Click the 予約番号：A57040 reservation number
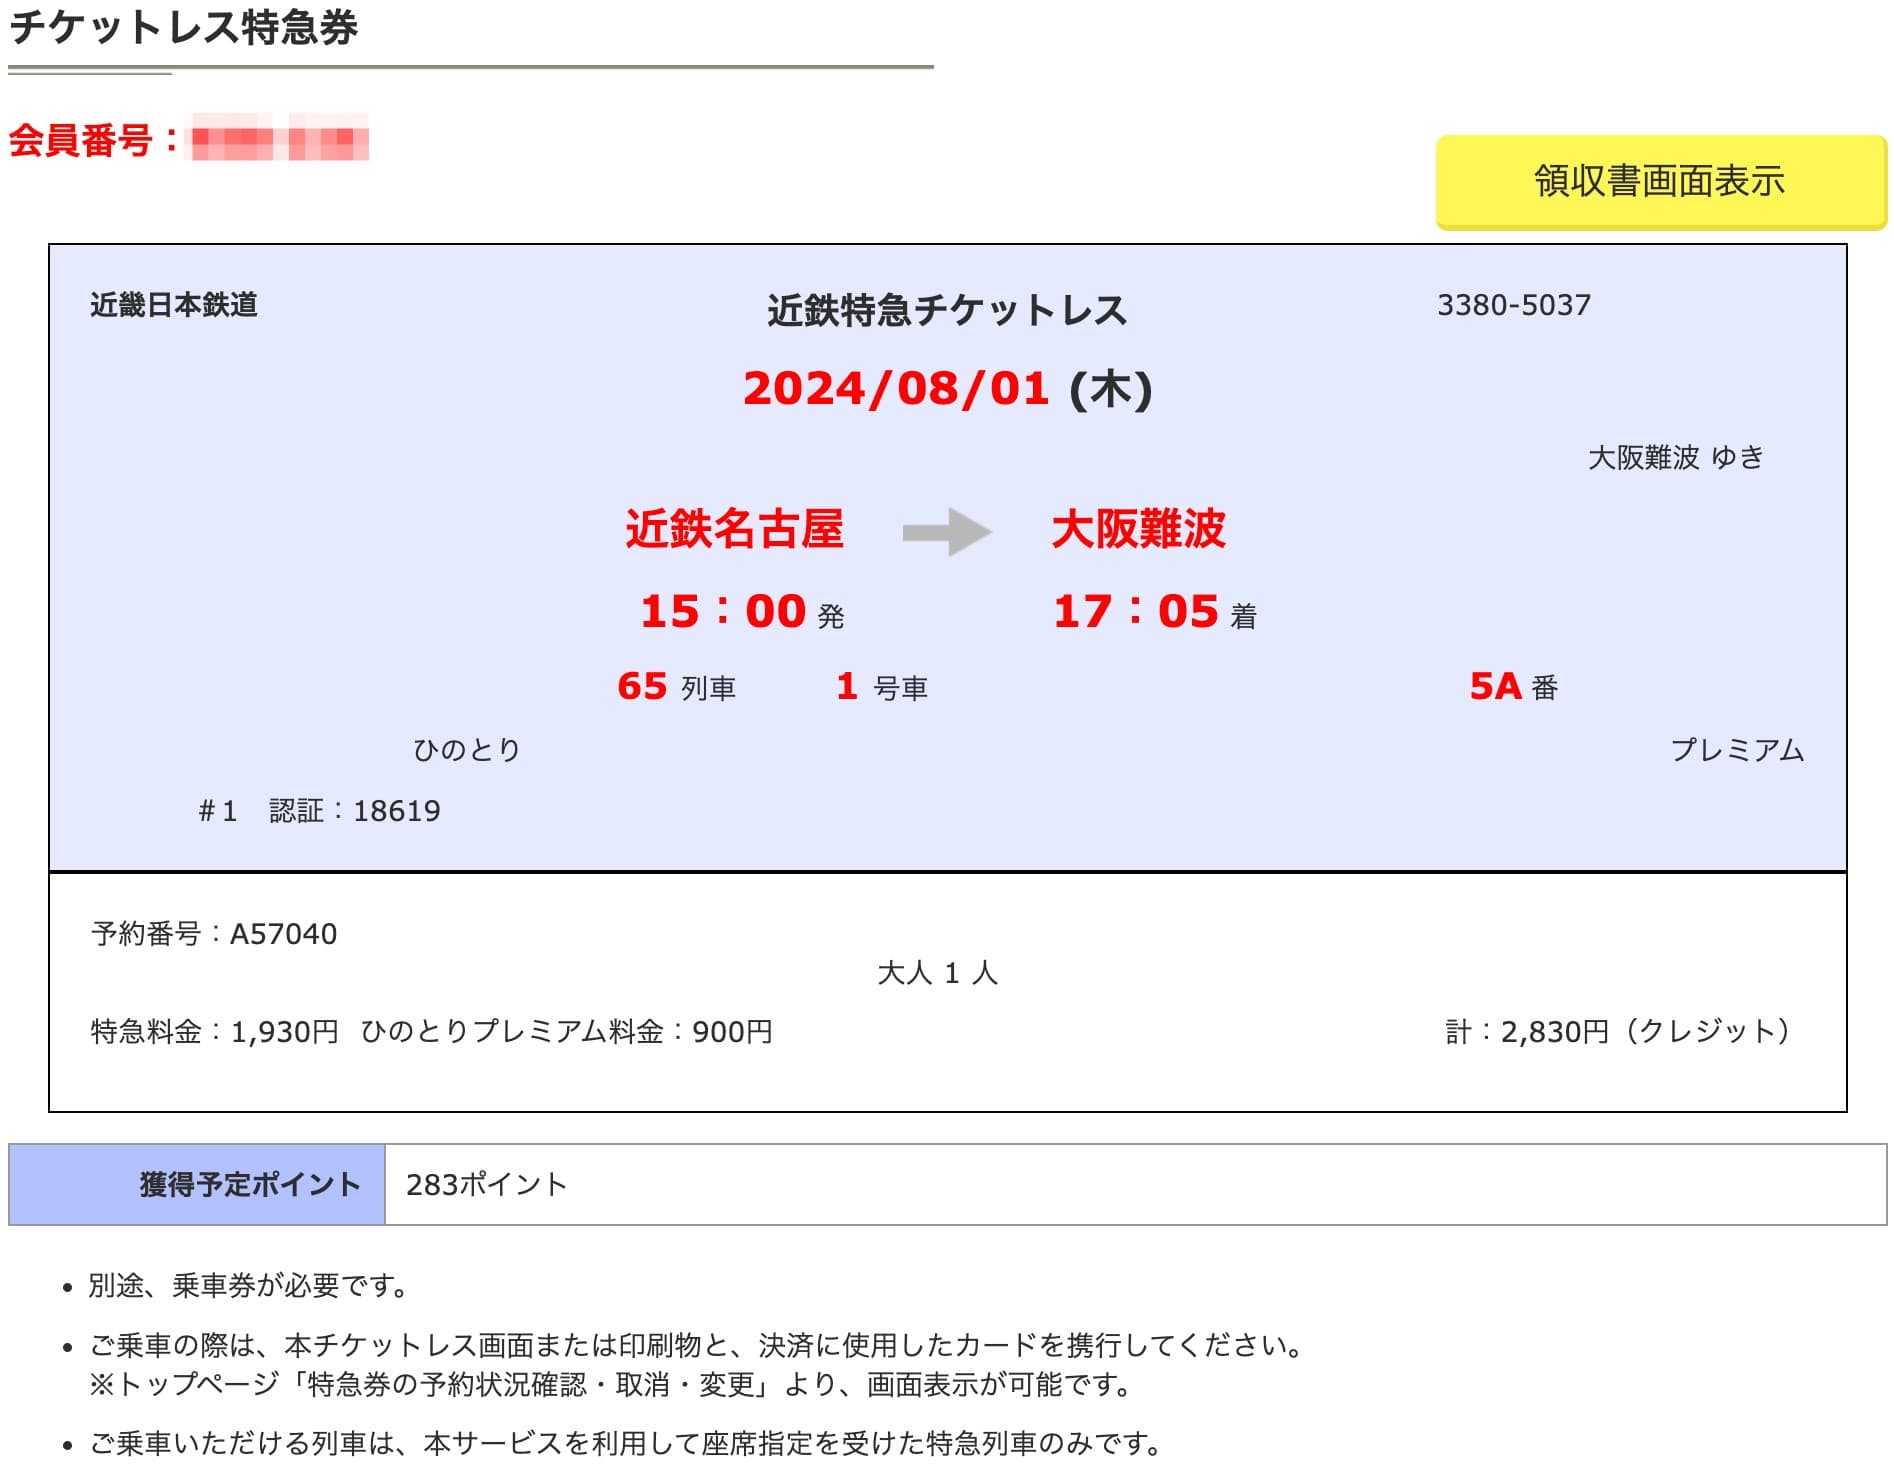 pyautogui.click(x=214, y=934)
